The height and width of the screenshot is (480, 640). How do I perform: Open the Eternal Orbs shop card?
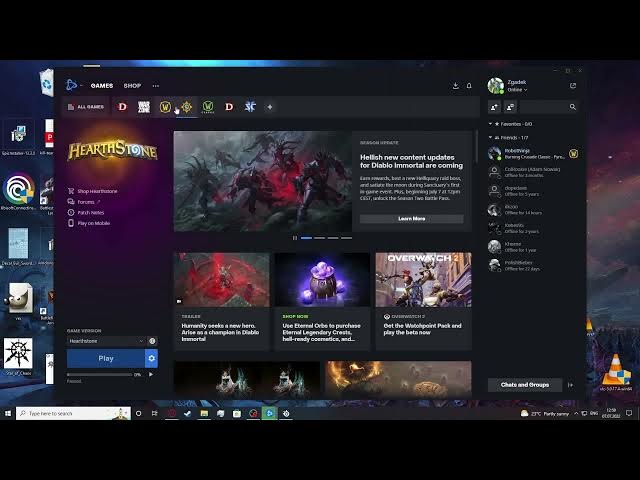tap(322, 301)
